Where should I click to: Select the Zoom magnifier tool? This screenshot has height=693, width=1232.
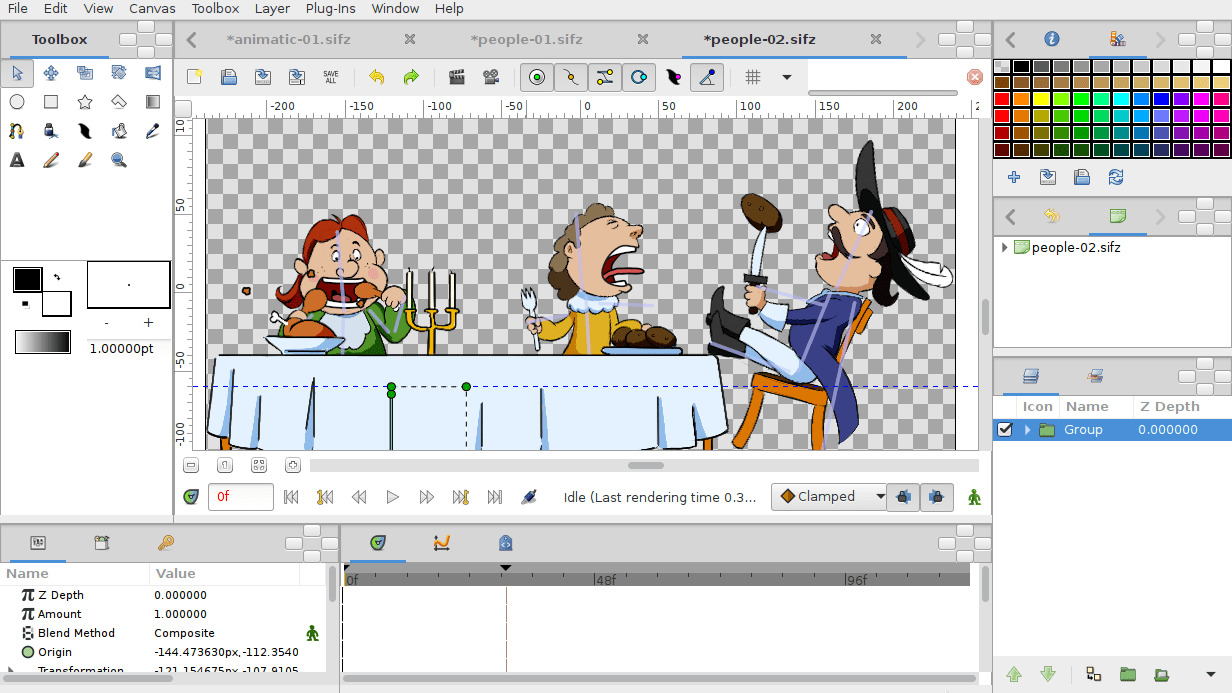point(119,160)
